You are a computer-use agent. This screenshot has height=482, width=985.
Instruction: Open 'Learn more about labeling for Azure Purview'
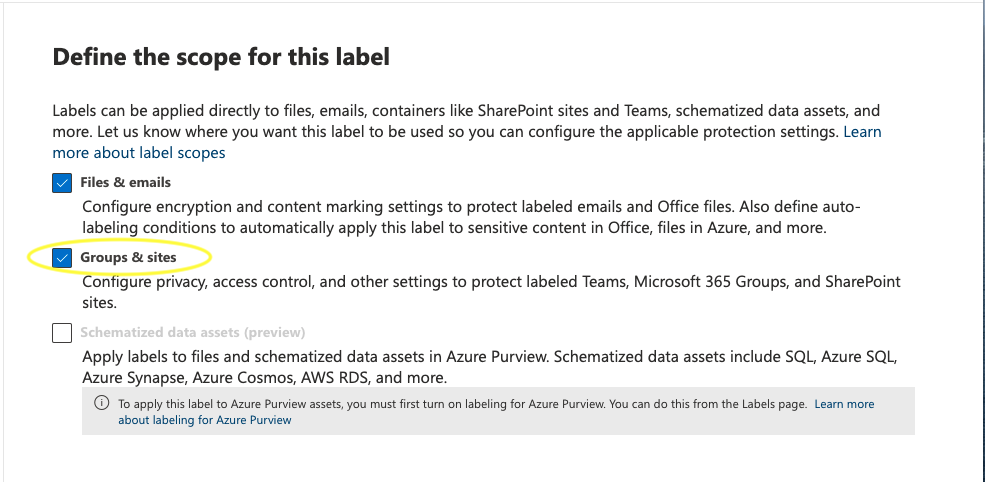(x=844, y=404)
